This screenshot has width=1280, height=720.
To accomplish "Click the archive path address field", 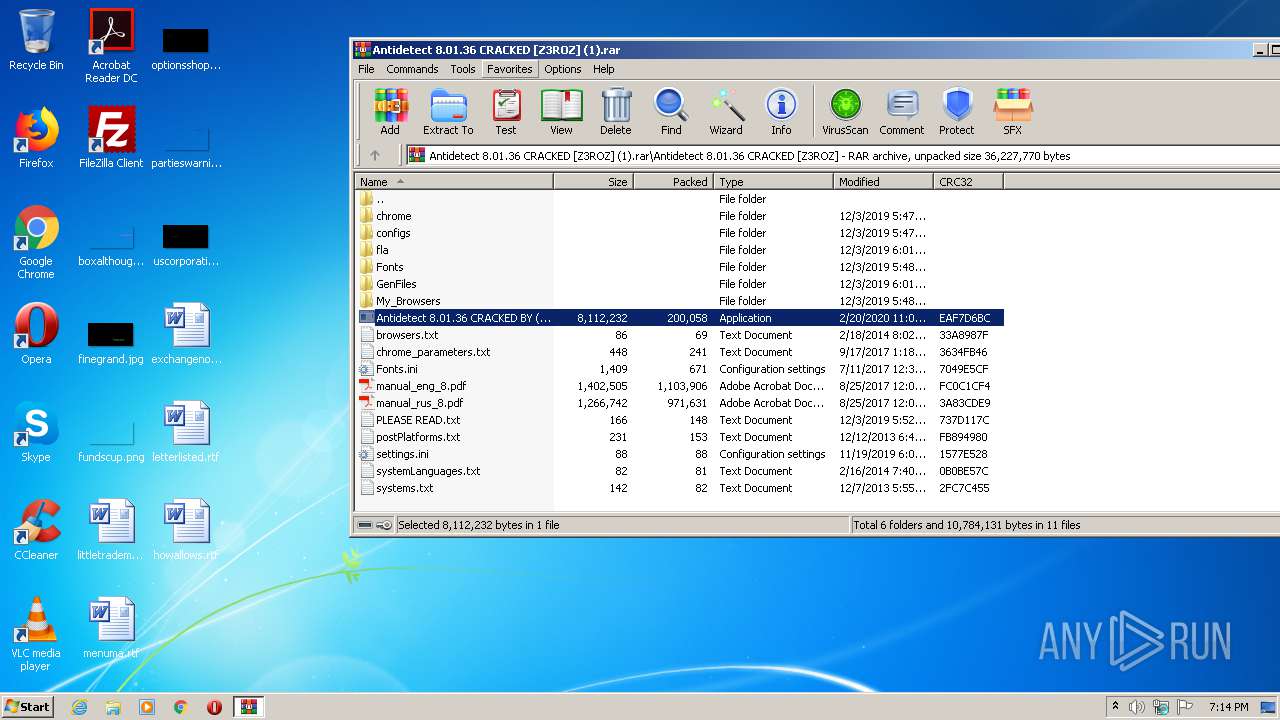I will 842,156.
